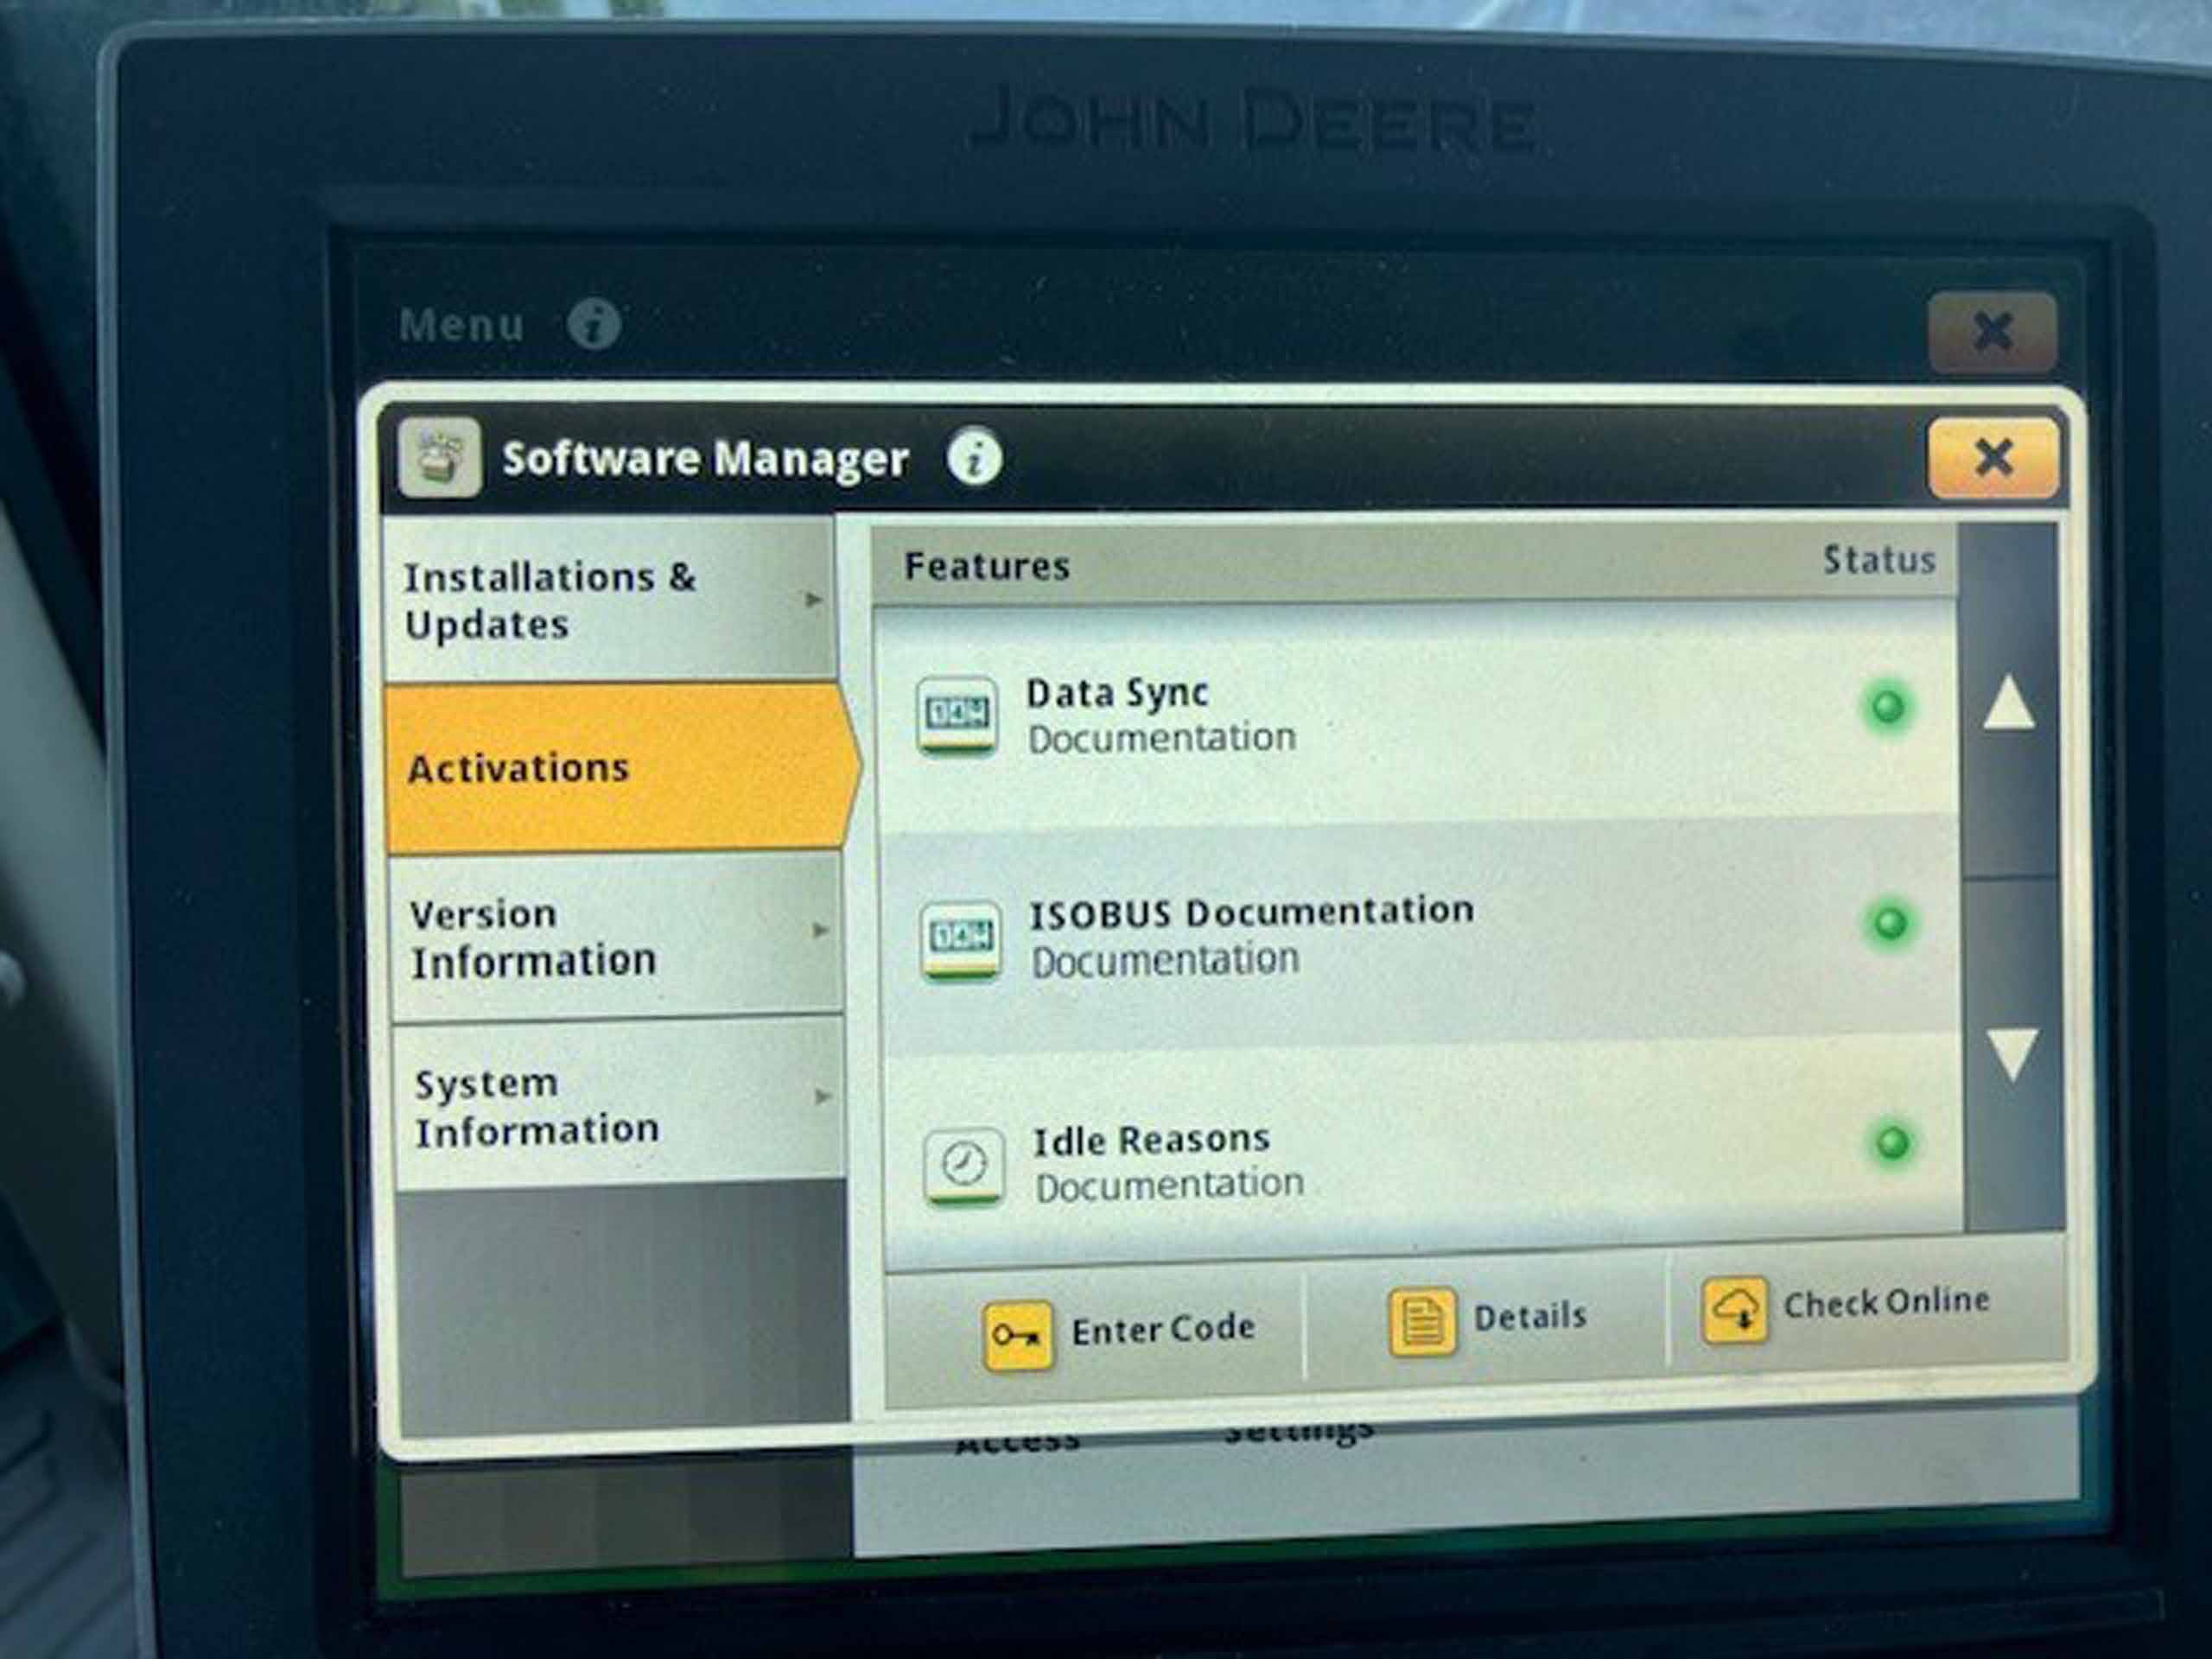Click the Software Manager app icon
2212x1659 pixels.
439,458
